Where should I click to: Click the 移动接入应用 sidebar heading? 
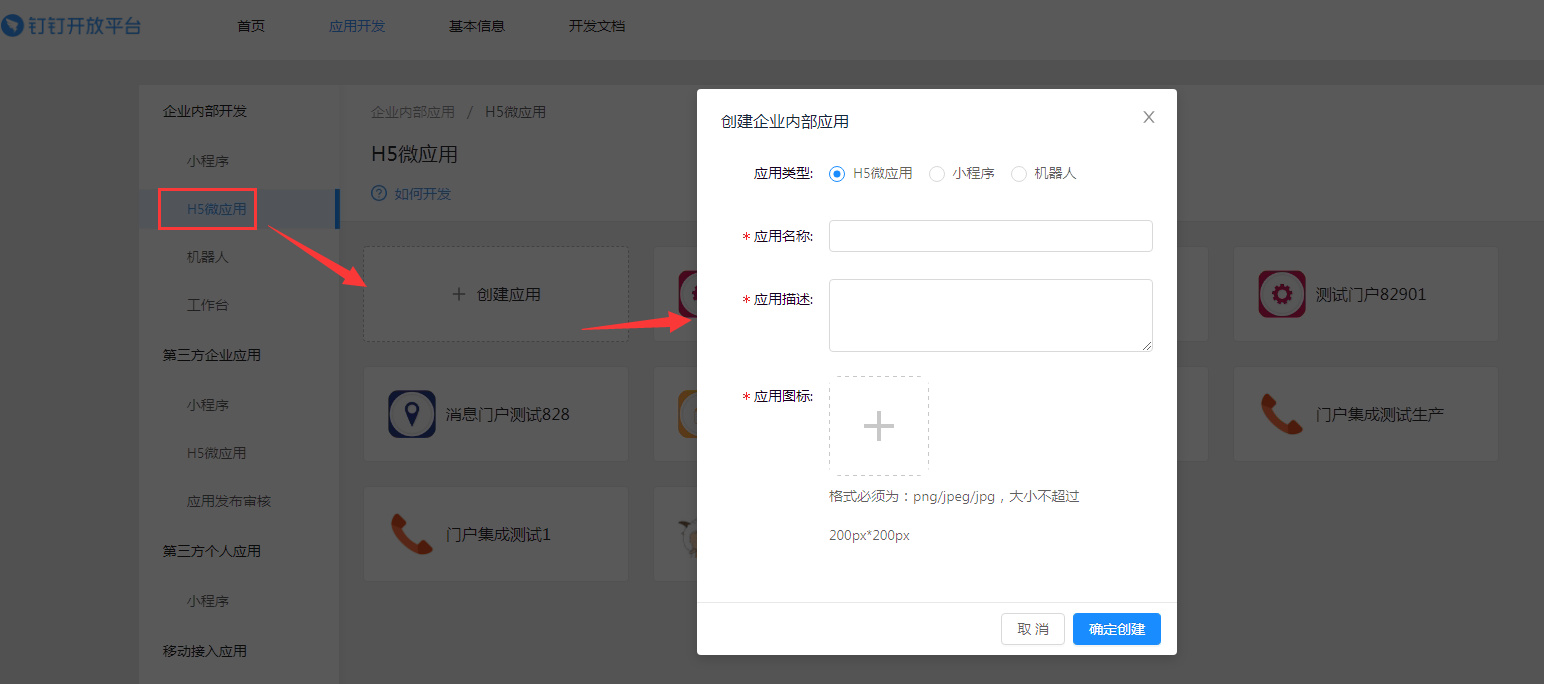pyautogui.click(x=205, y=651)
